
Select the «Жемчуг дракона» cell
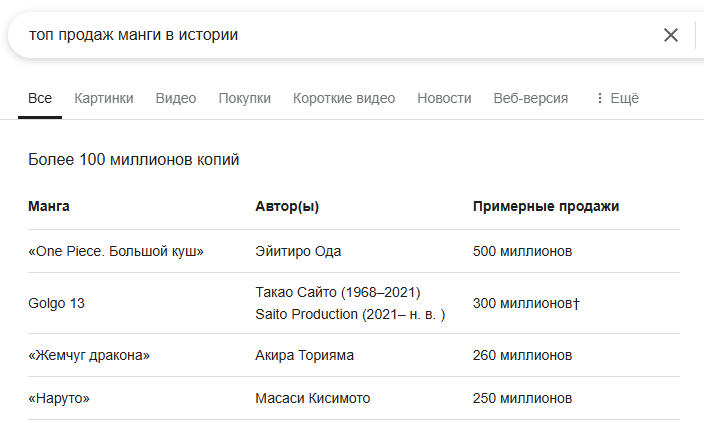(x=89, y=356)
